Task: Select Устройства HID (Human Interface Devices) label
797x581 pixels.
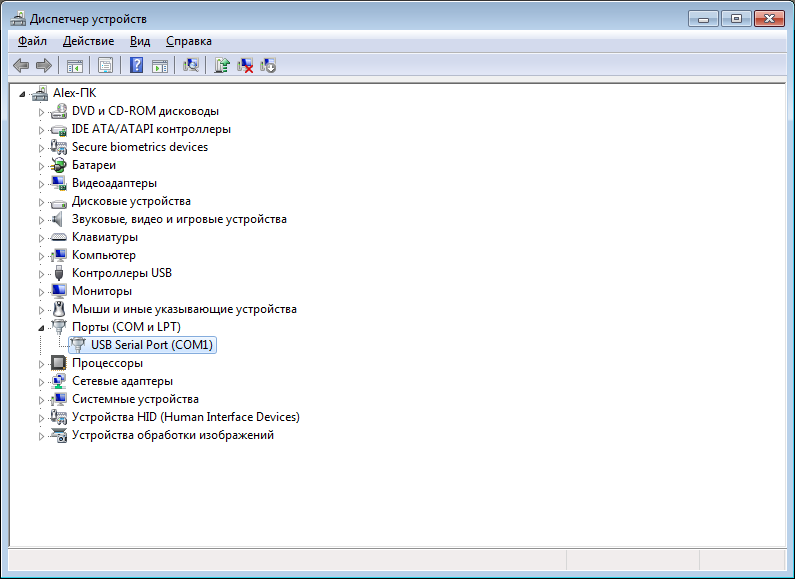Action: point(186,417)
